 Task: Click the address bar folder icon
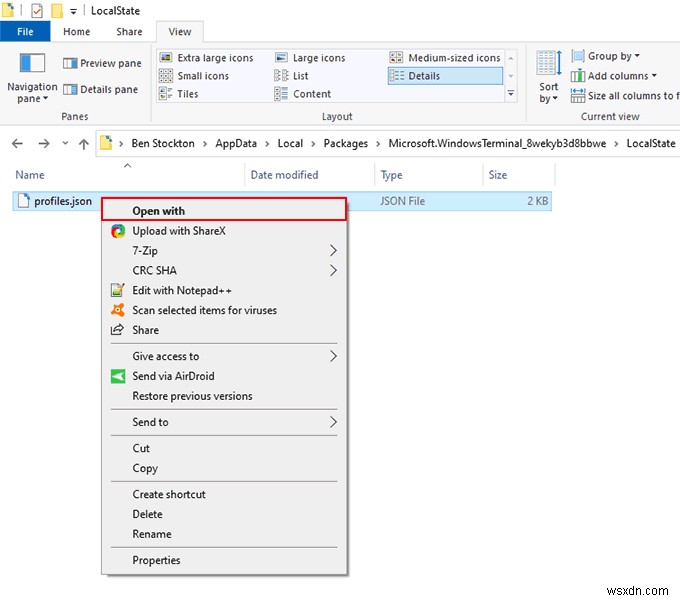tap(106, 143)
